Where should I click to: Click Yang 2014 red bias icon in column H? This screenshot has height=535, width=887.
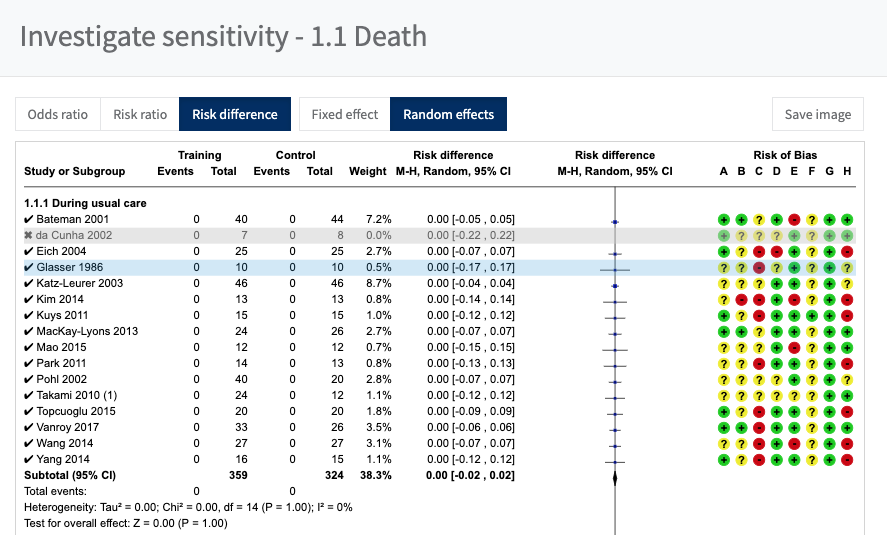847,459
